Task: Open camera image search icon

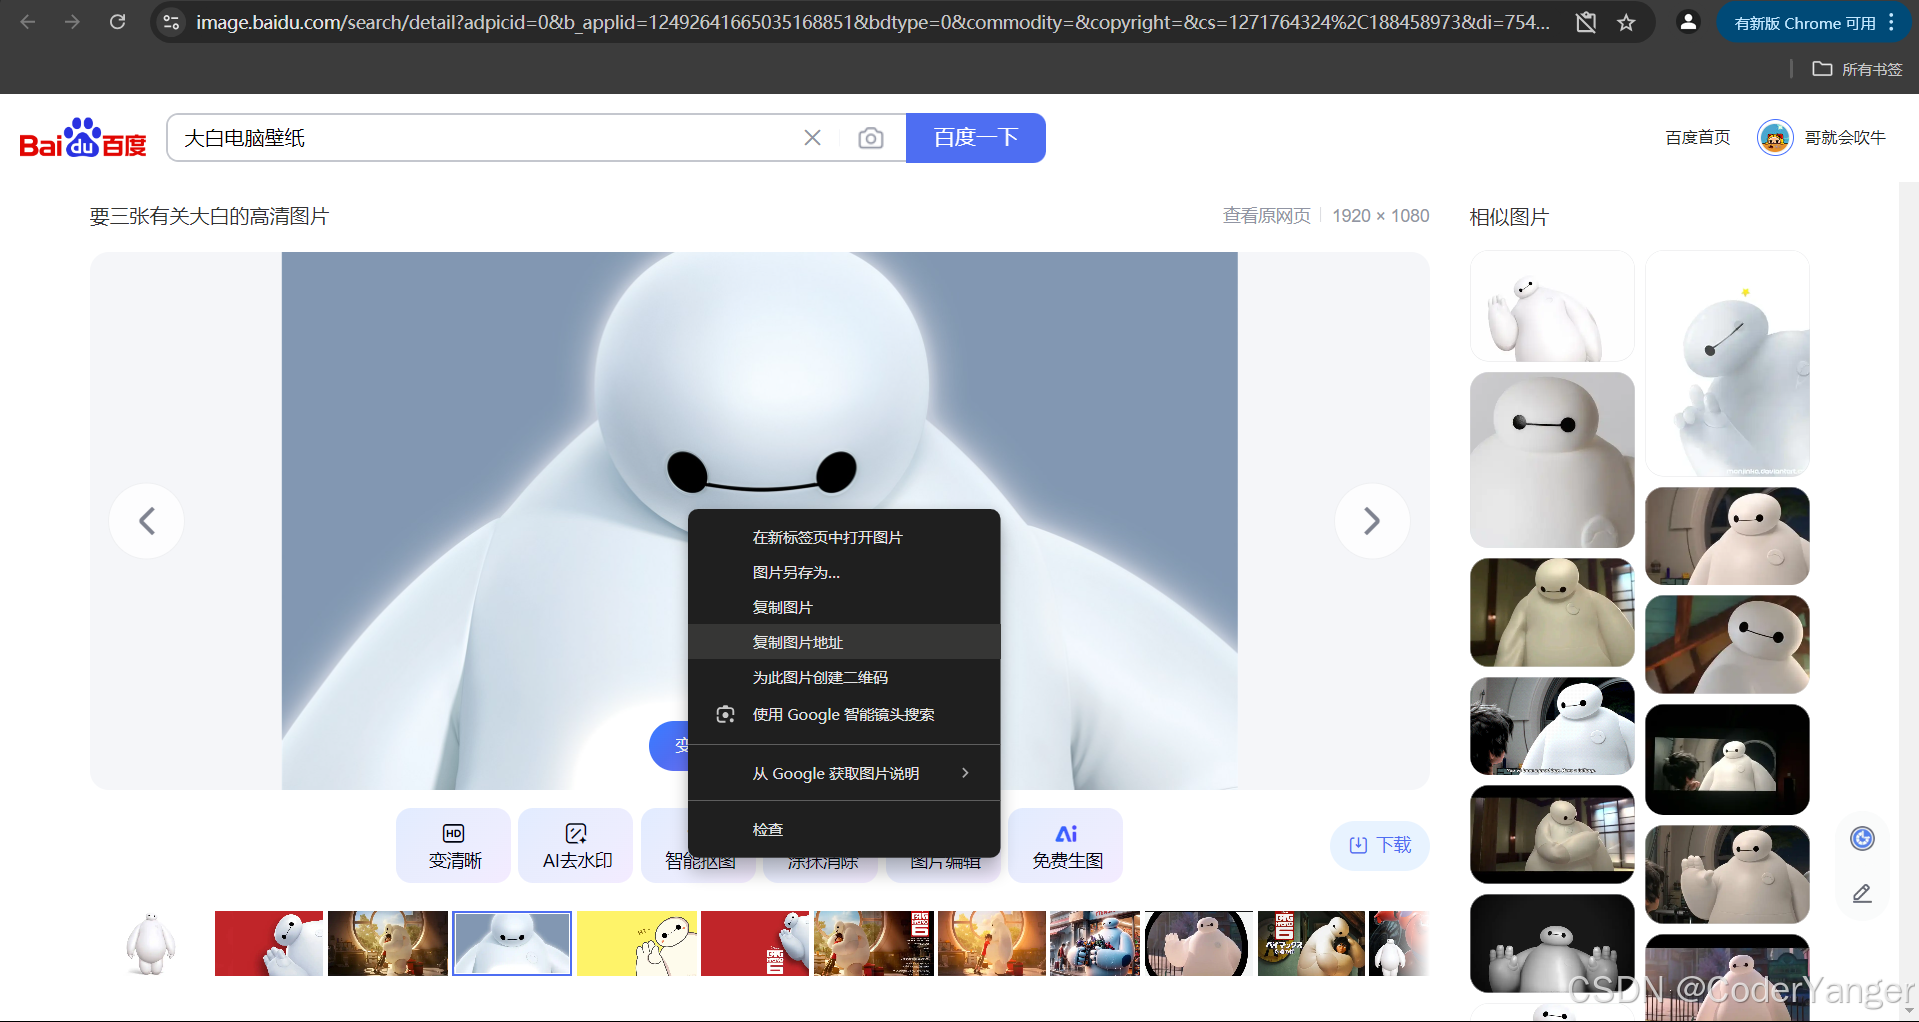Action: pos(870,138)
